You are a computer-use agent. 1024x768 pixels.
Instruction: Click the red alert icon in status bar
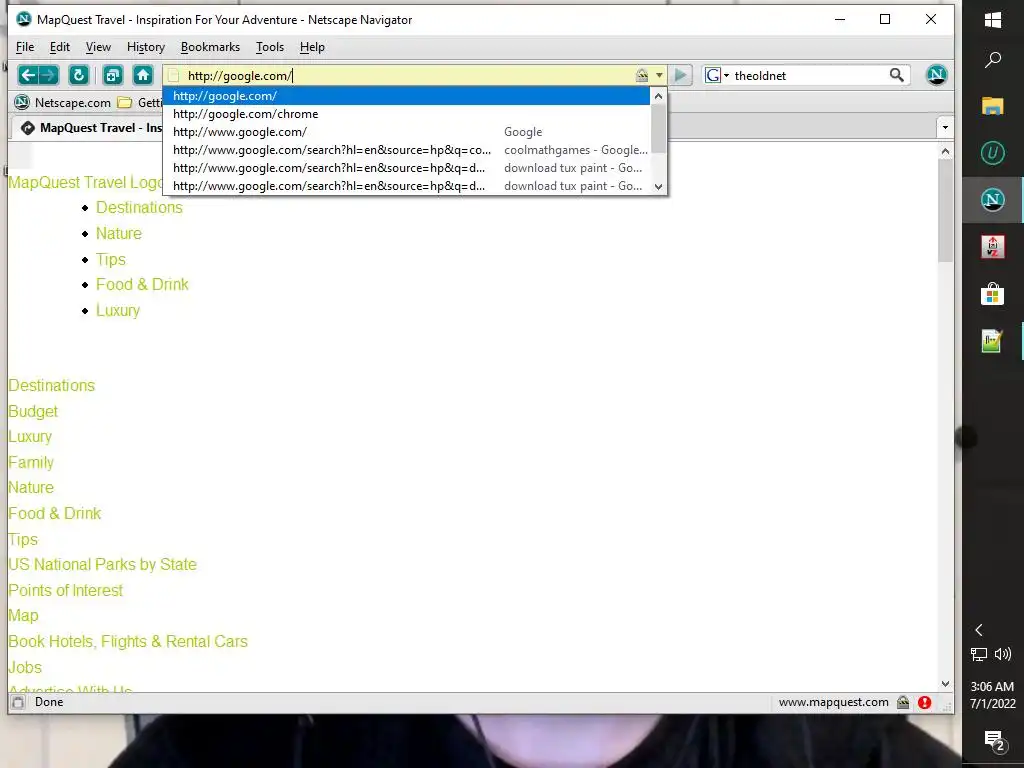924,702
